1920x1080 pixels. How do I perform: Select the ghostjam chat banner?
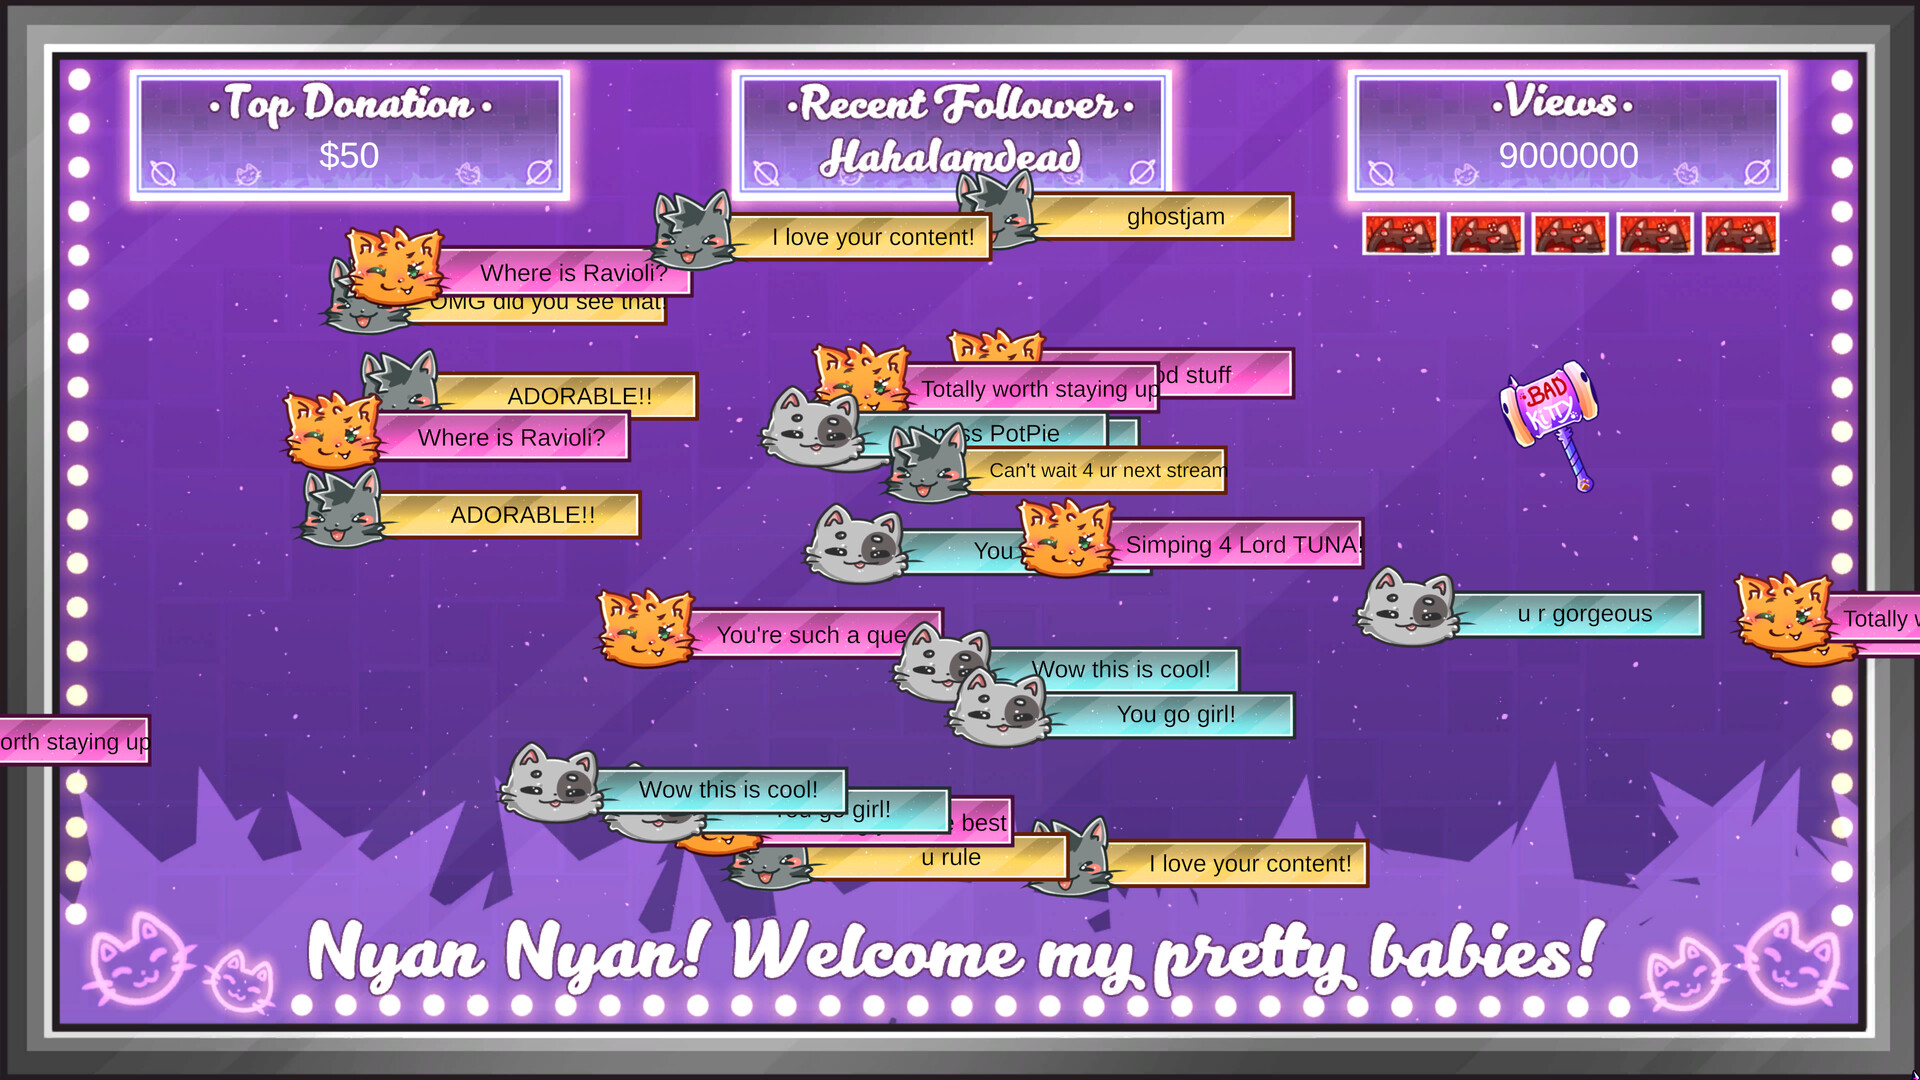[1176, 217]
